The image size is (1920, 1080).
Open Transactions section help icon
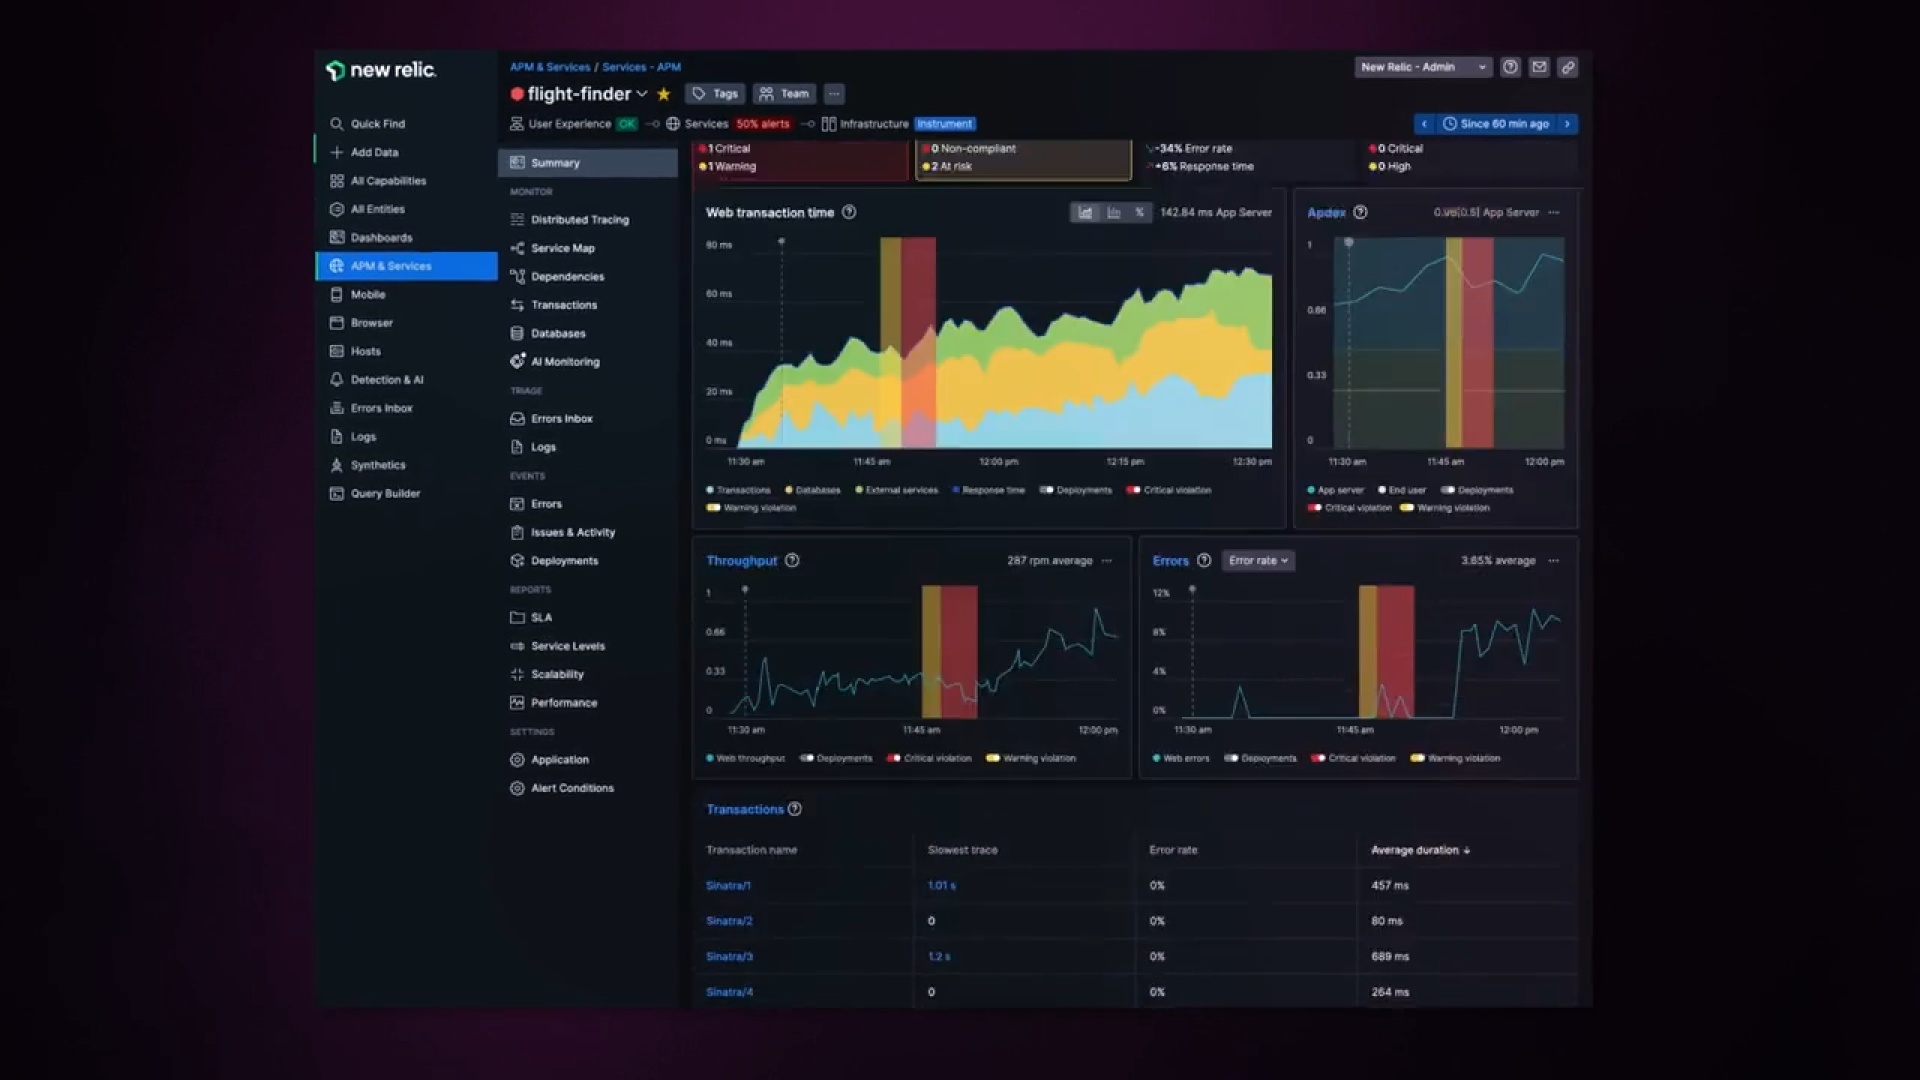[795, 809]
